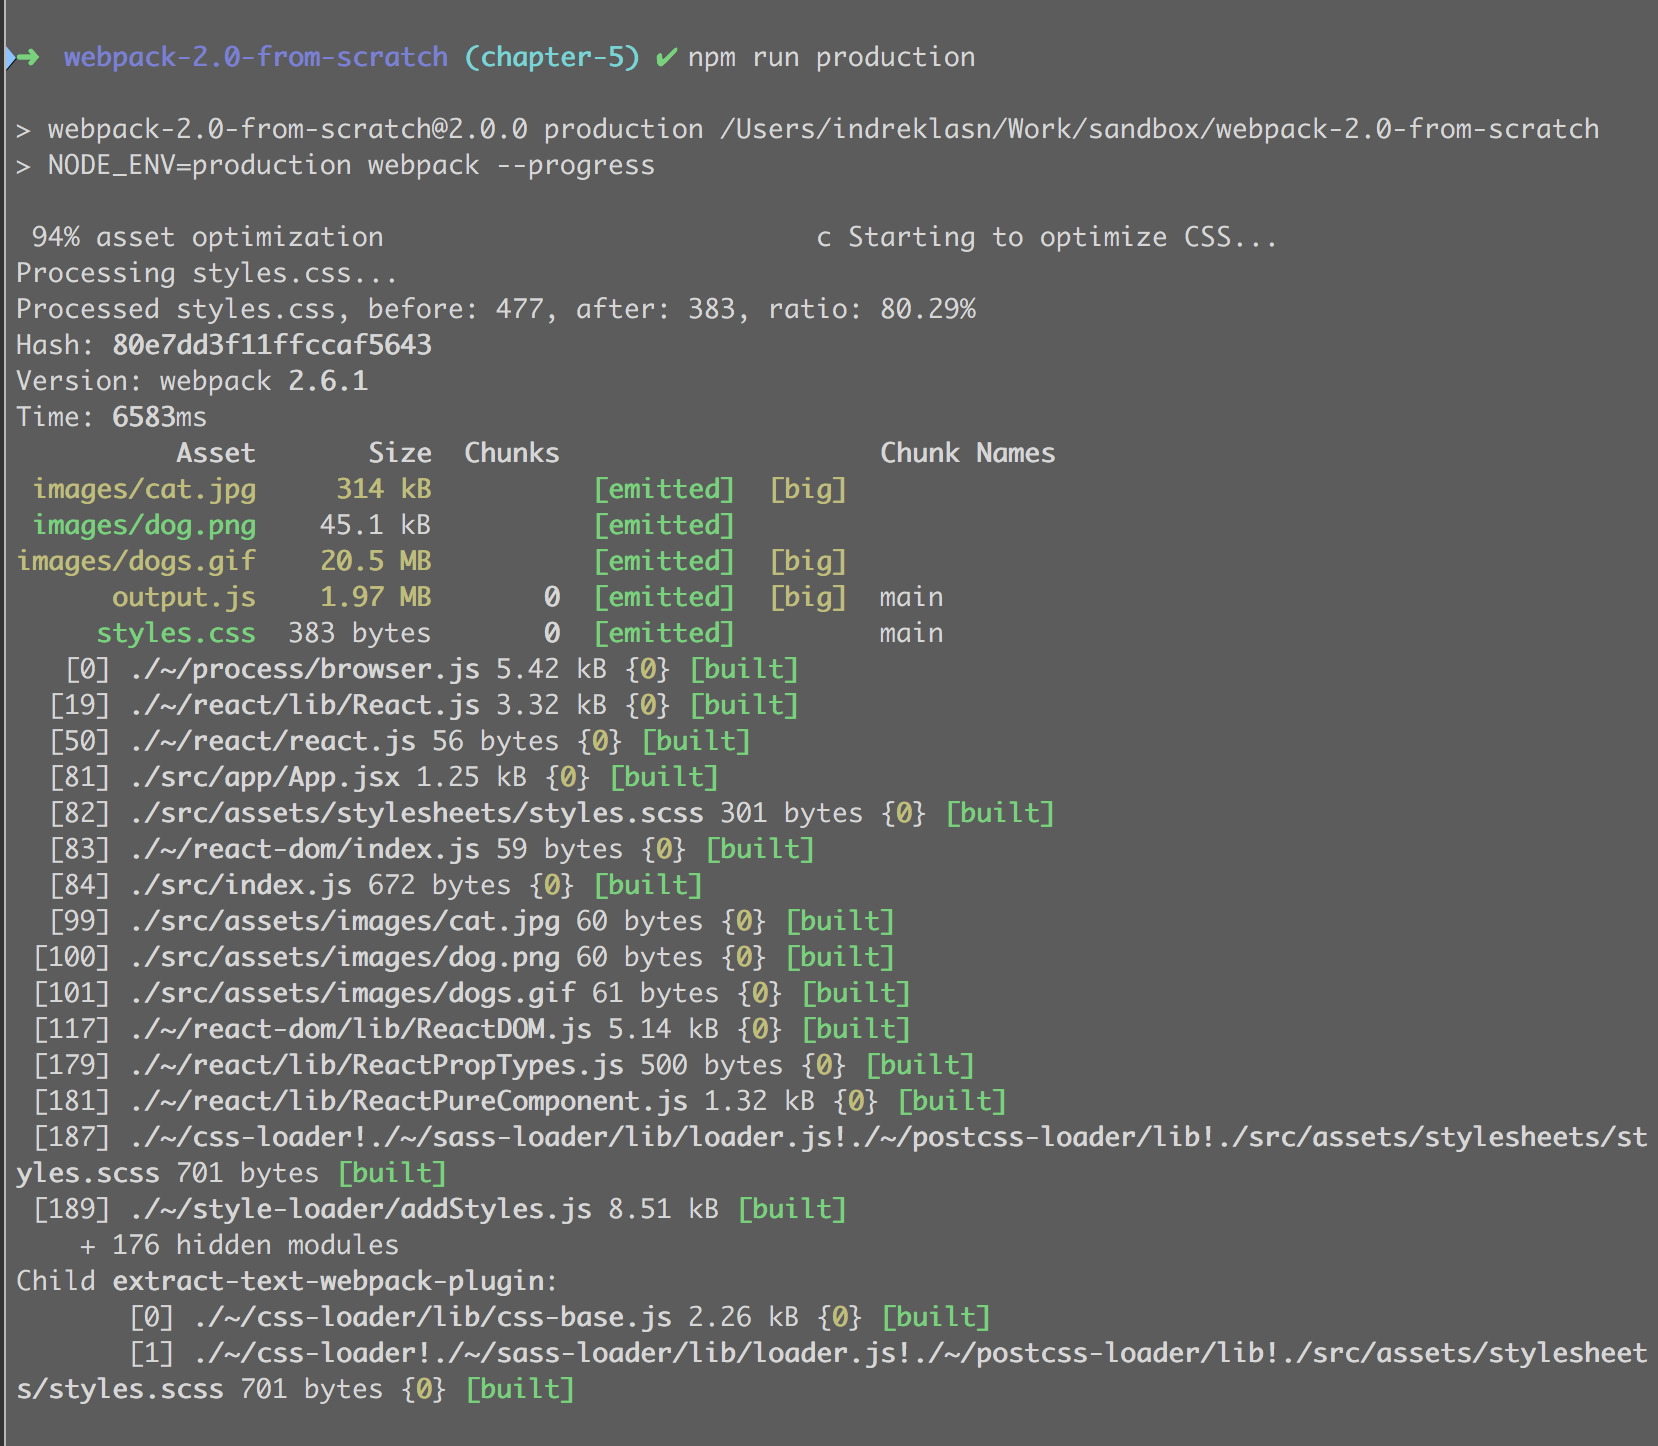The width and height of the screenshot is (1658, 1446).
Task: Click module path ./~/process/browser.js
Action: point(304,669)
